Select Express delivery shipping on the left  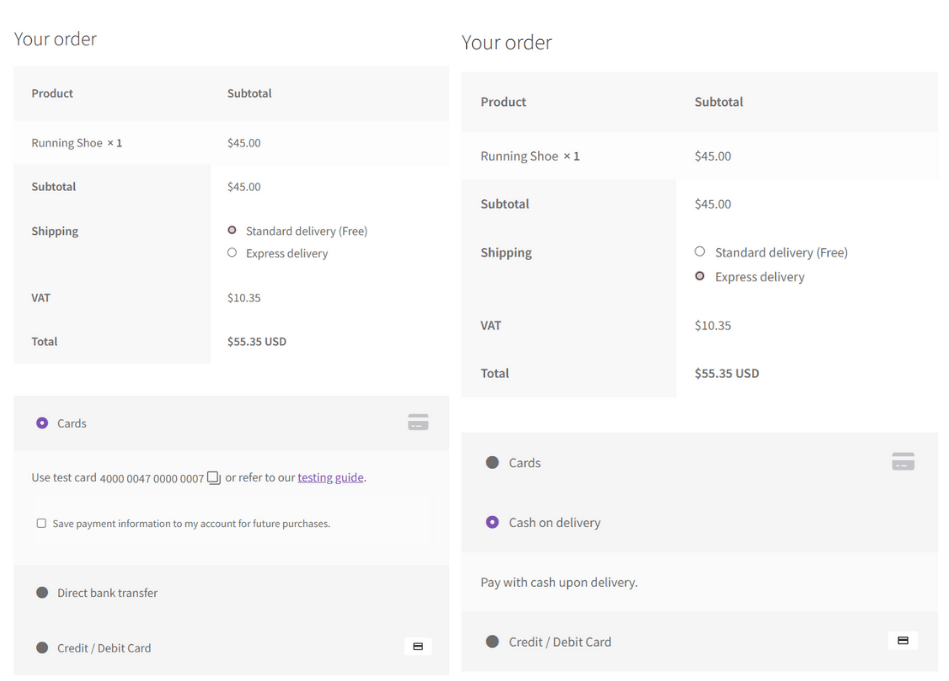[232, 253]
